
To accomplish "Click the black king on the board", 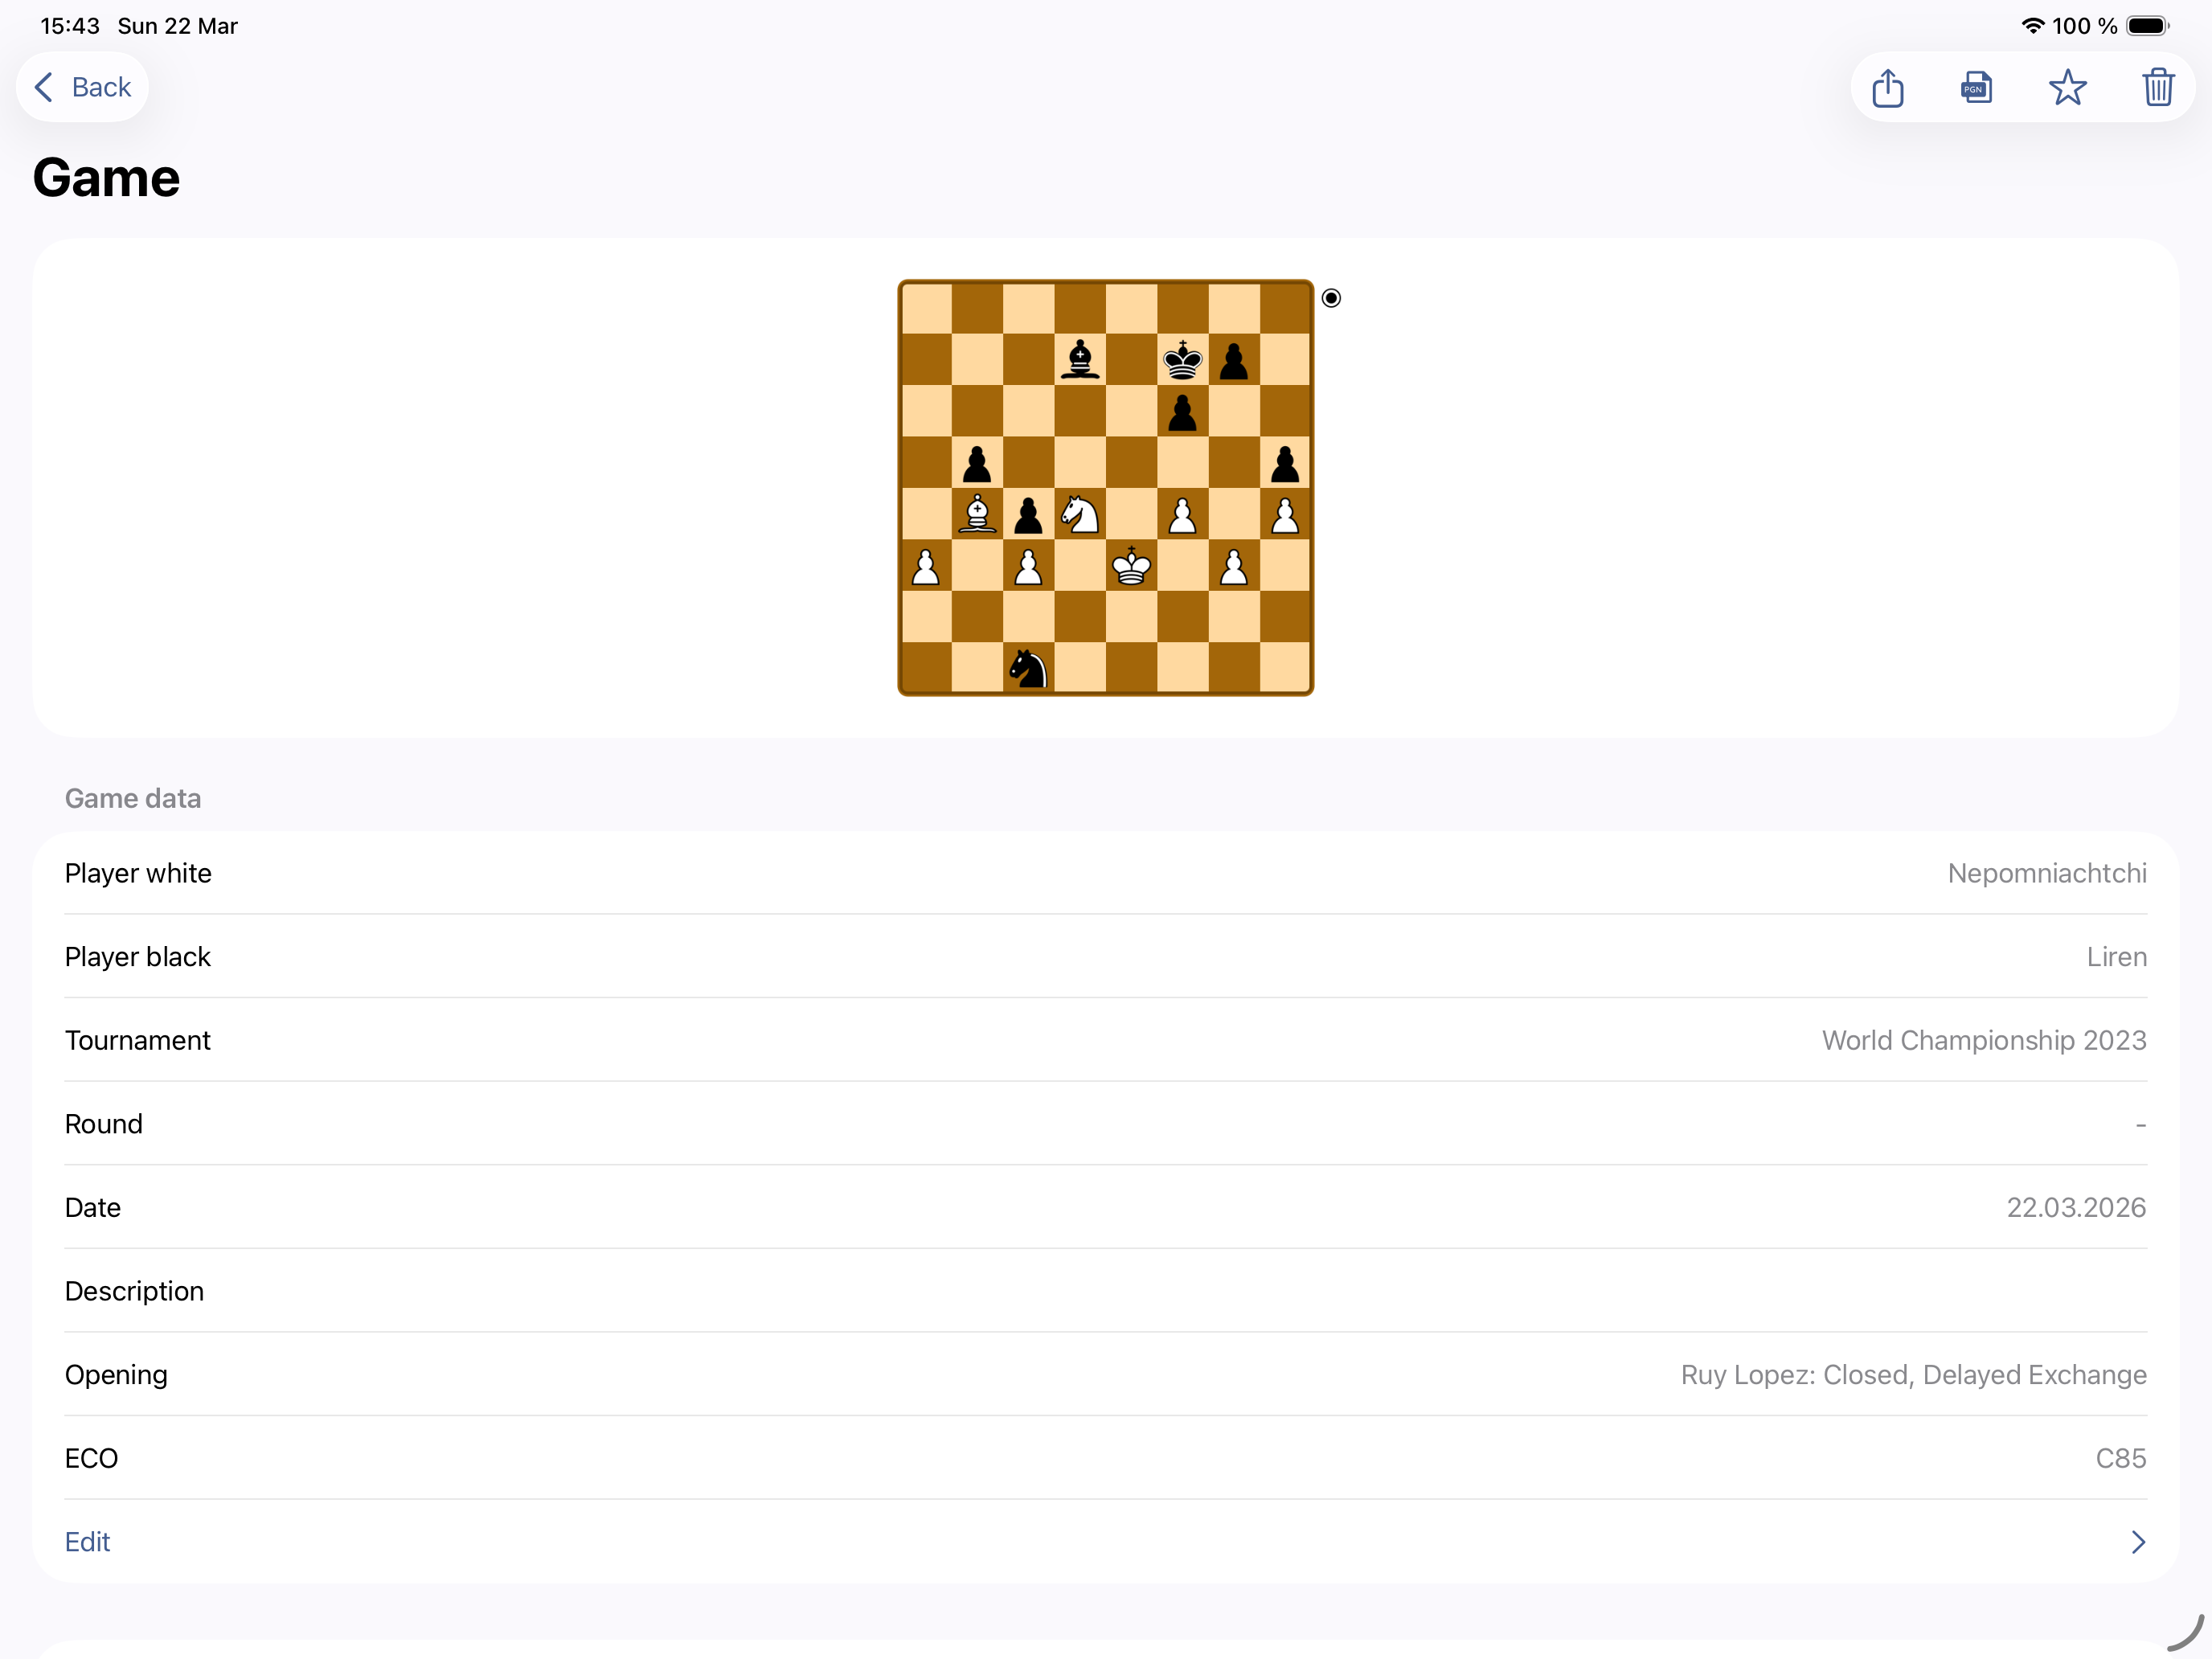I will click(1183, 360).
